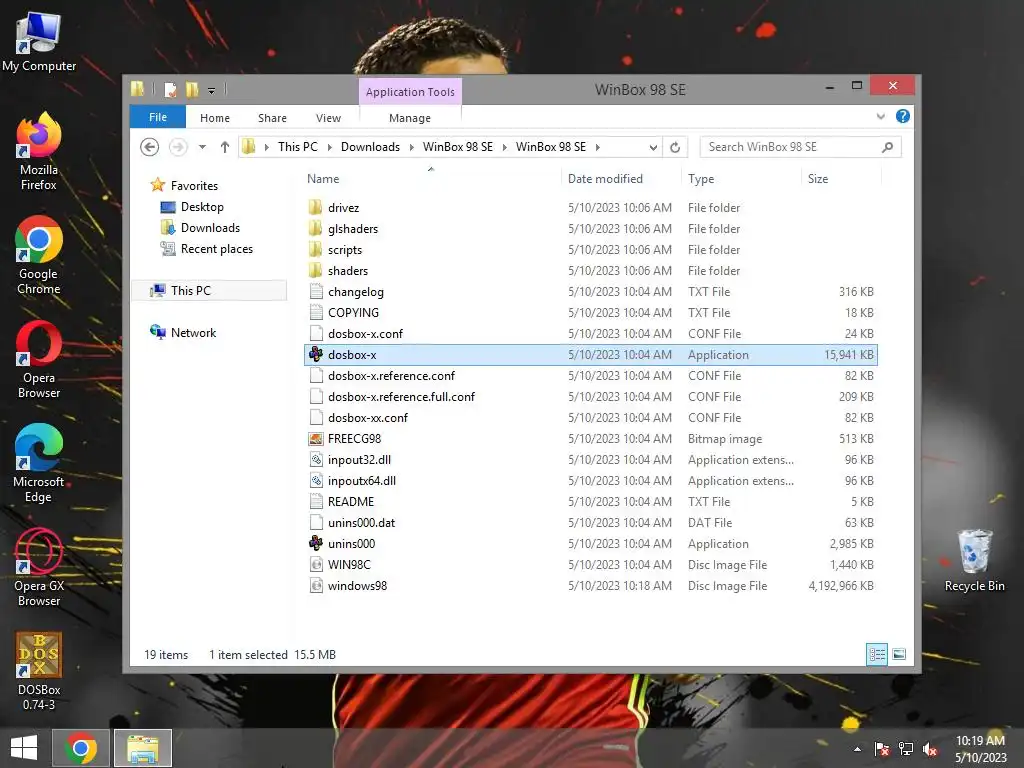Click the Explorer Help question icon
The image size is (1024, 768).
click(903, 116)
